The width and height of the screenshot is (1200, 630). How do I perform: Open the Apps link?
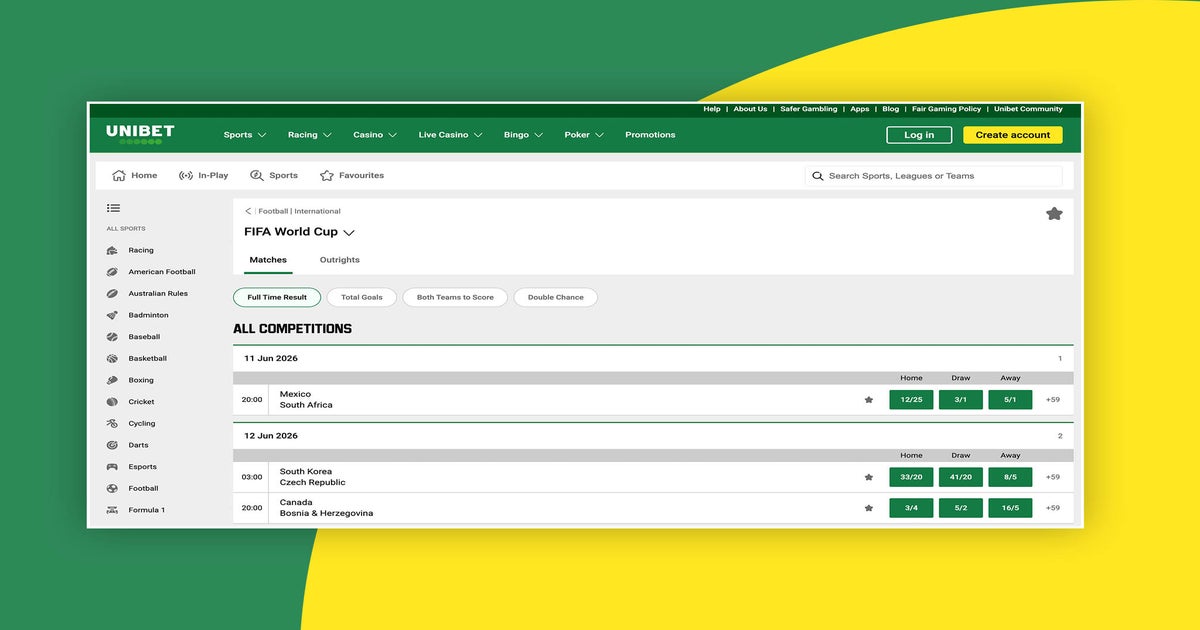(x=860, y=109)
